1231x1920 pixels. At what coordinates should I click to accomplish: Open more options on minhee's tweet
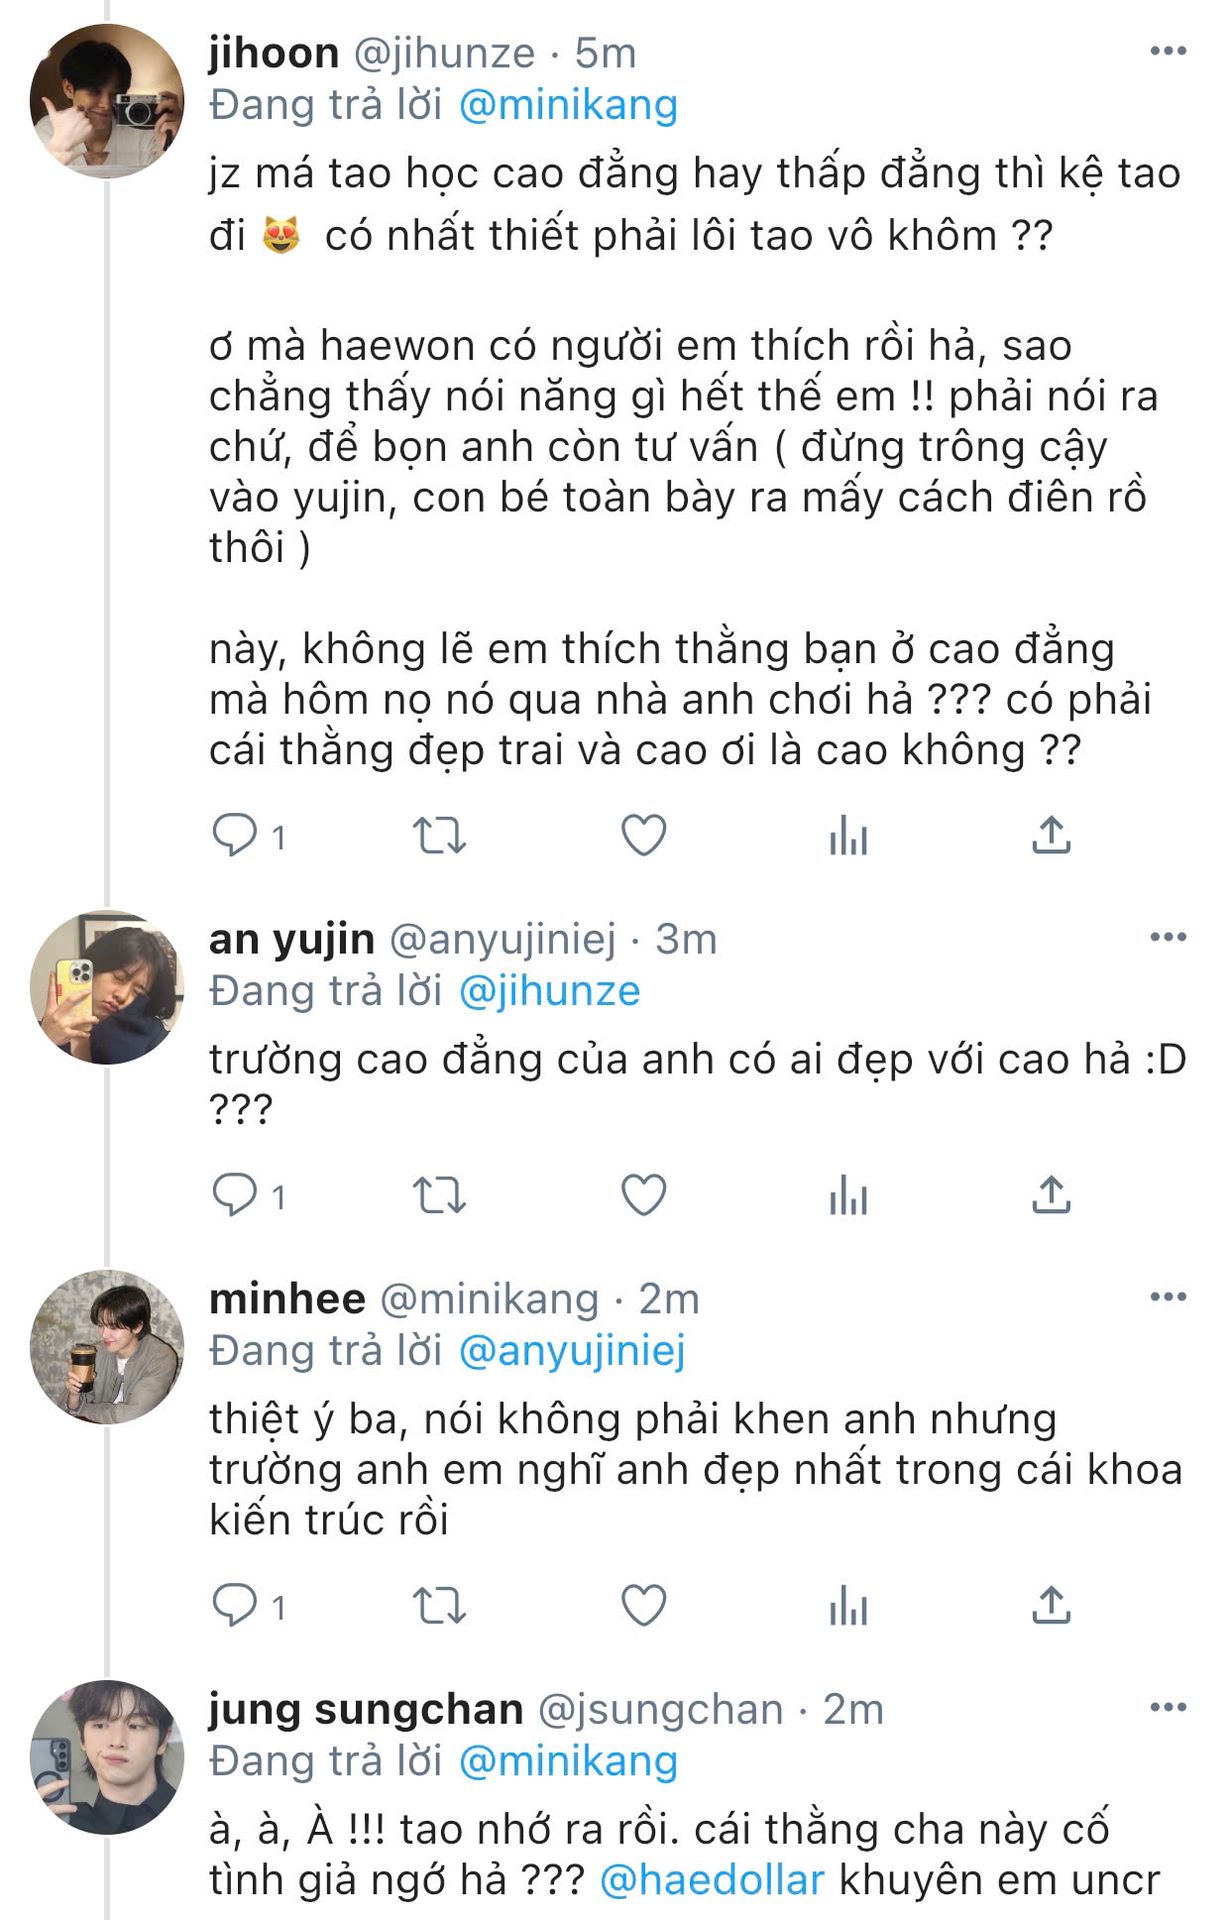coord(1167,1297)
